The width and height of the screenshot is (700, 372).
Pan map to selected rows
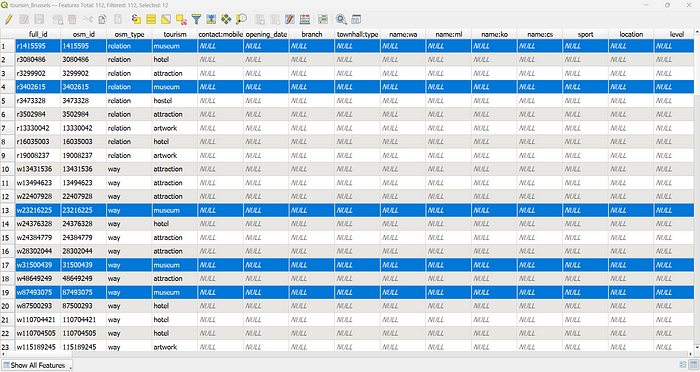click(x=226, y=19)
